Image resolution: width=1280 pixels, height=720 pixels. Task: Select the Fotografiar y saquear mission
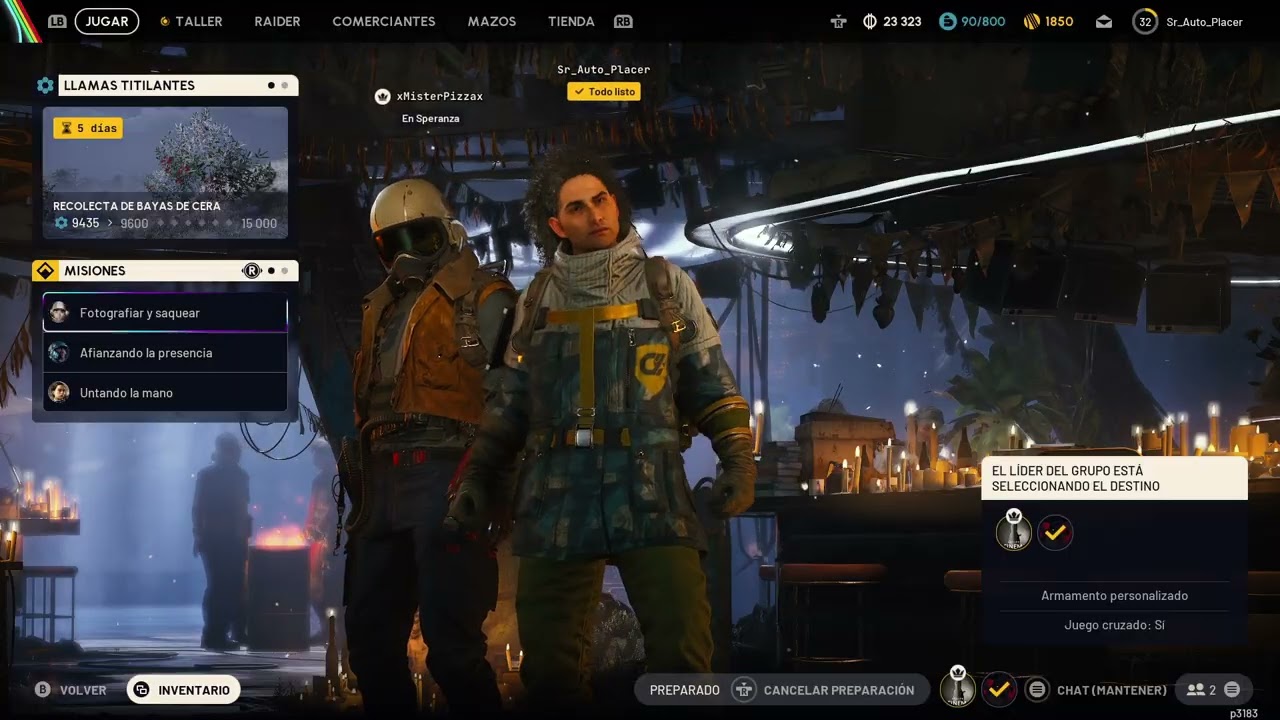pyautogui.click(x=165, y=313)
